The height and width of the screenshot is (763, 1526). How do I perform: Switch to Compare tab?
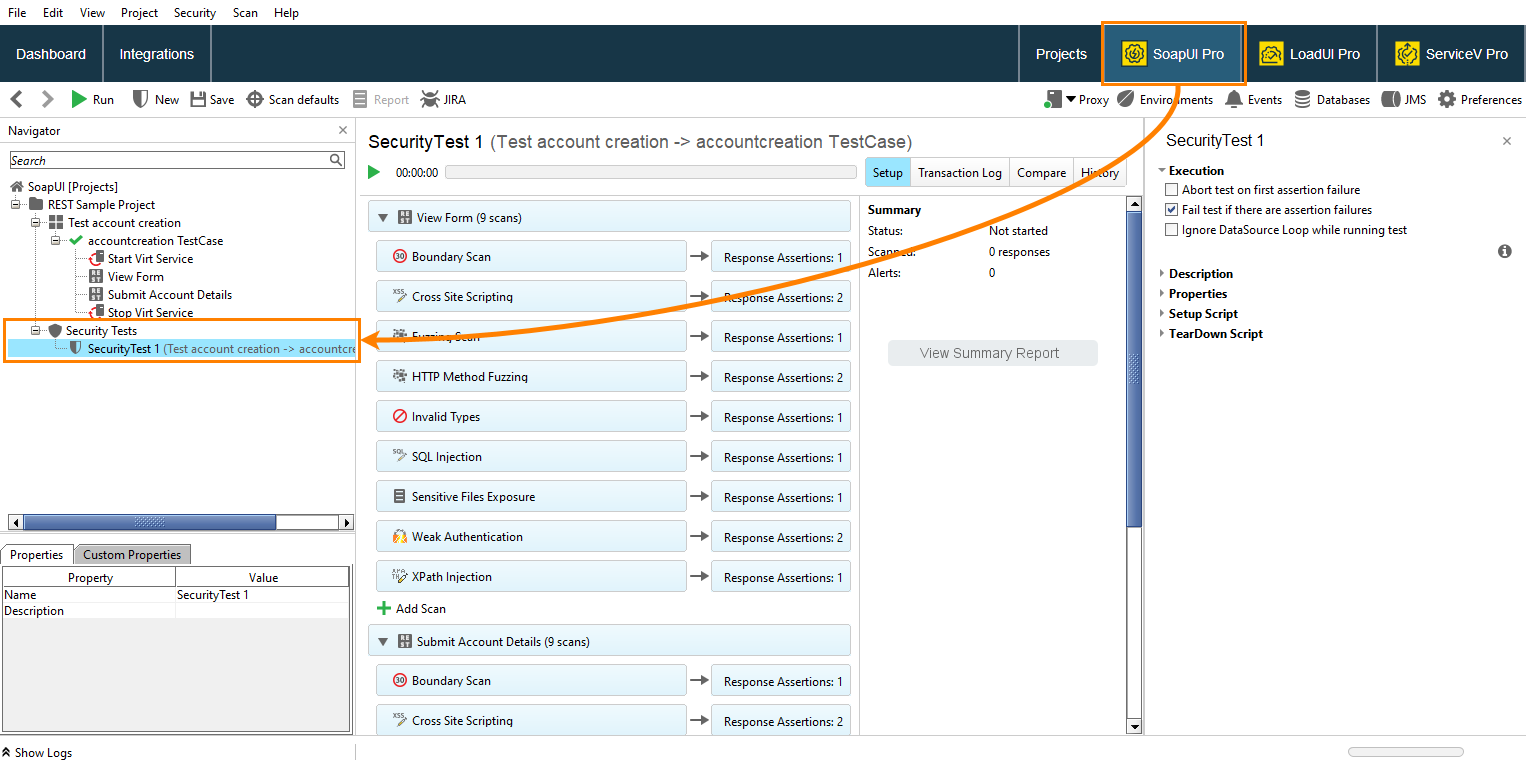coord(1041,172)
